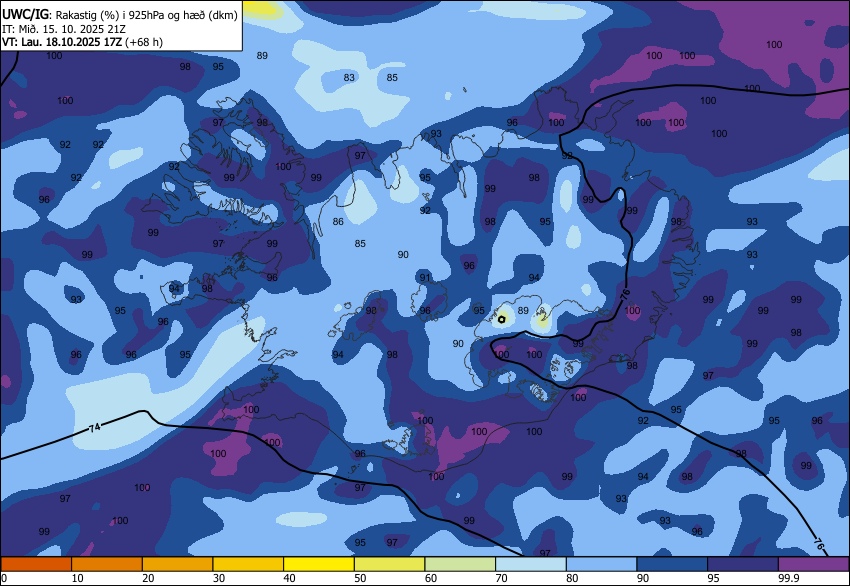Image resolution: width=850 pixels, height=586 pixels.
Task: Pick the 70–80 pale blue legend swatch
Action: (531, 564)
